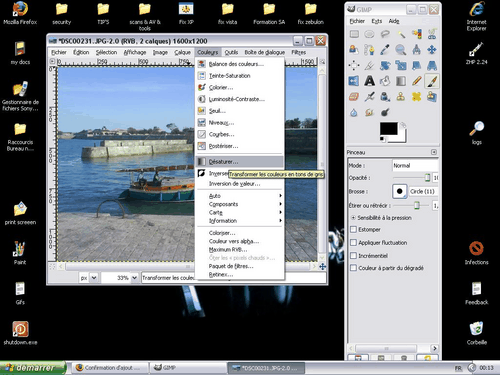500x375 pixels.
Task: Click the foreground black color swatch
Action: [388, 129]
